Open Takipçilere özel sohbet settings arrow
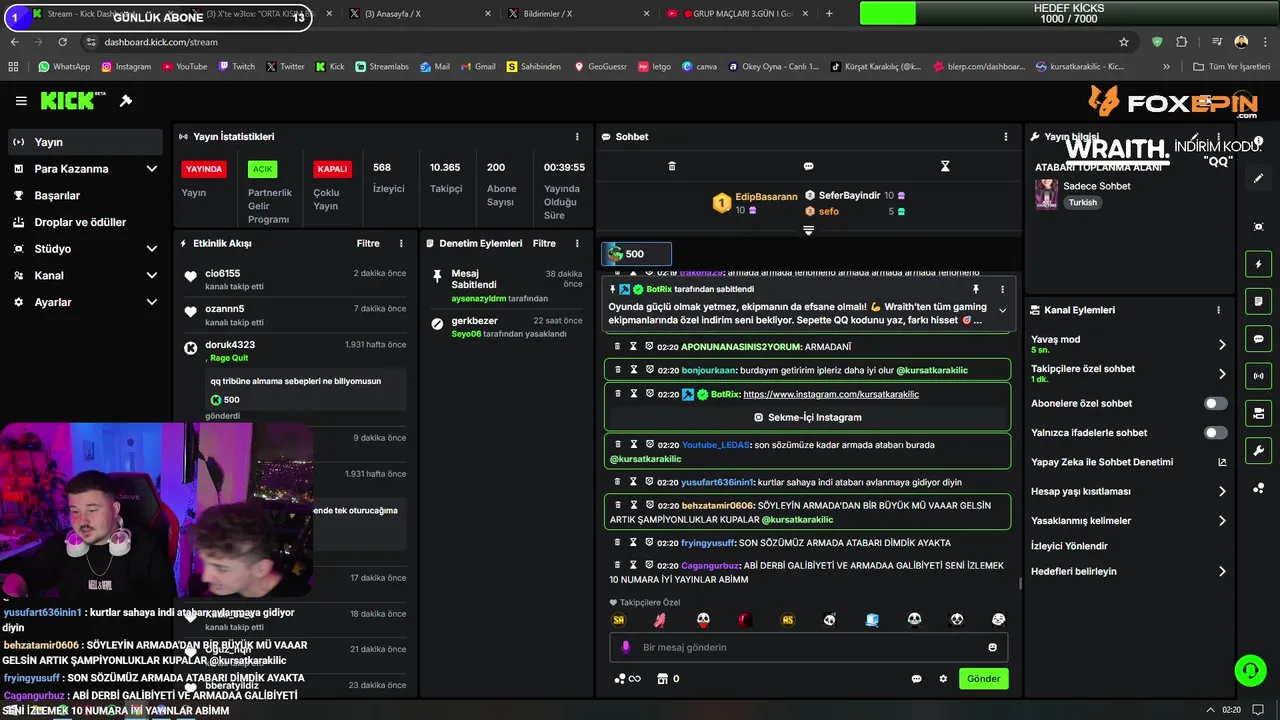The image size is (1280, 720). (1222, 374)
